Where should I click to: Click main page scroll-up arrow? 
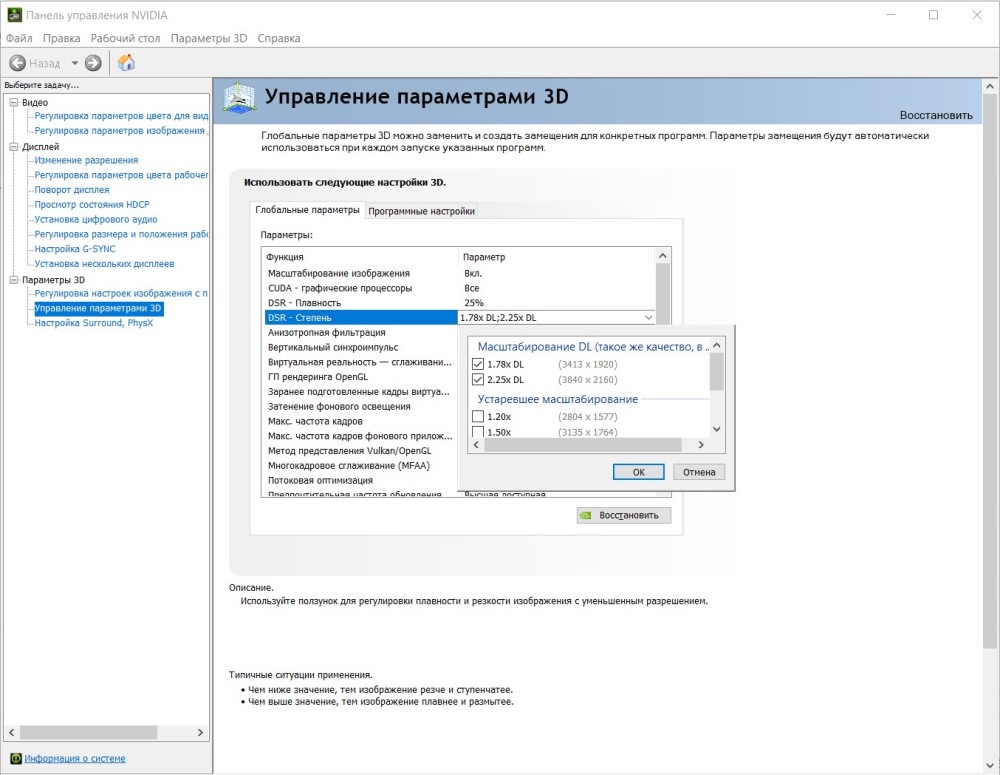[x=990, y=86]
